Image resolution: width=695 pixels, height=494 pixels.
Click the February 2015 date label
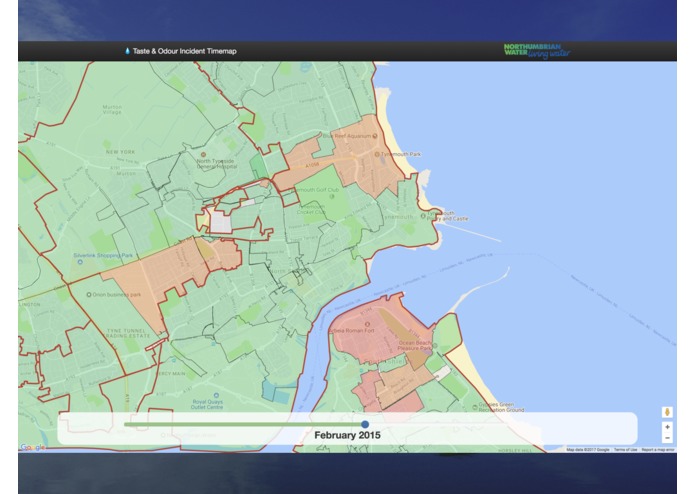tap(348, 435)
